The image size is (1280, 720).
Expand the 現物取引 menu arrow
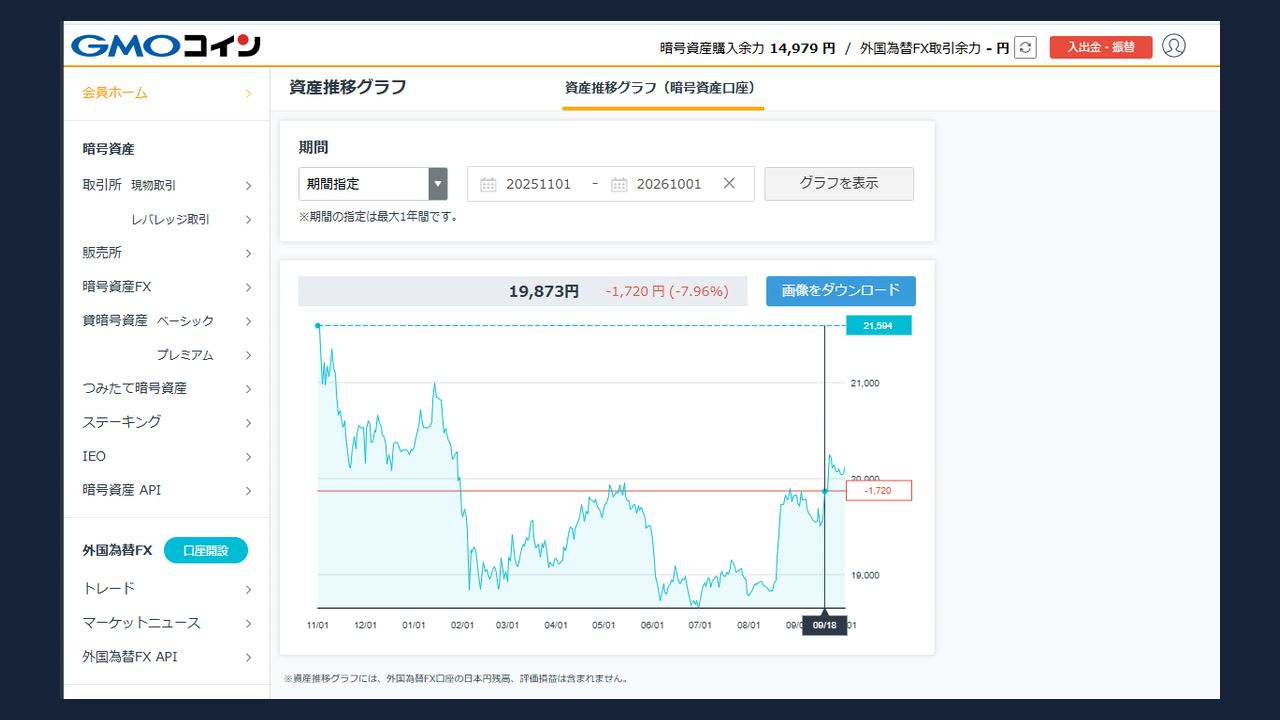tap(248, 186)
